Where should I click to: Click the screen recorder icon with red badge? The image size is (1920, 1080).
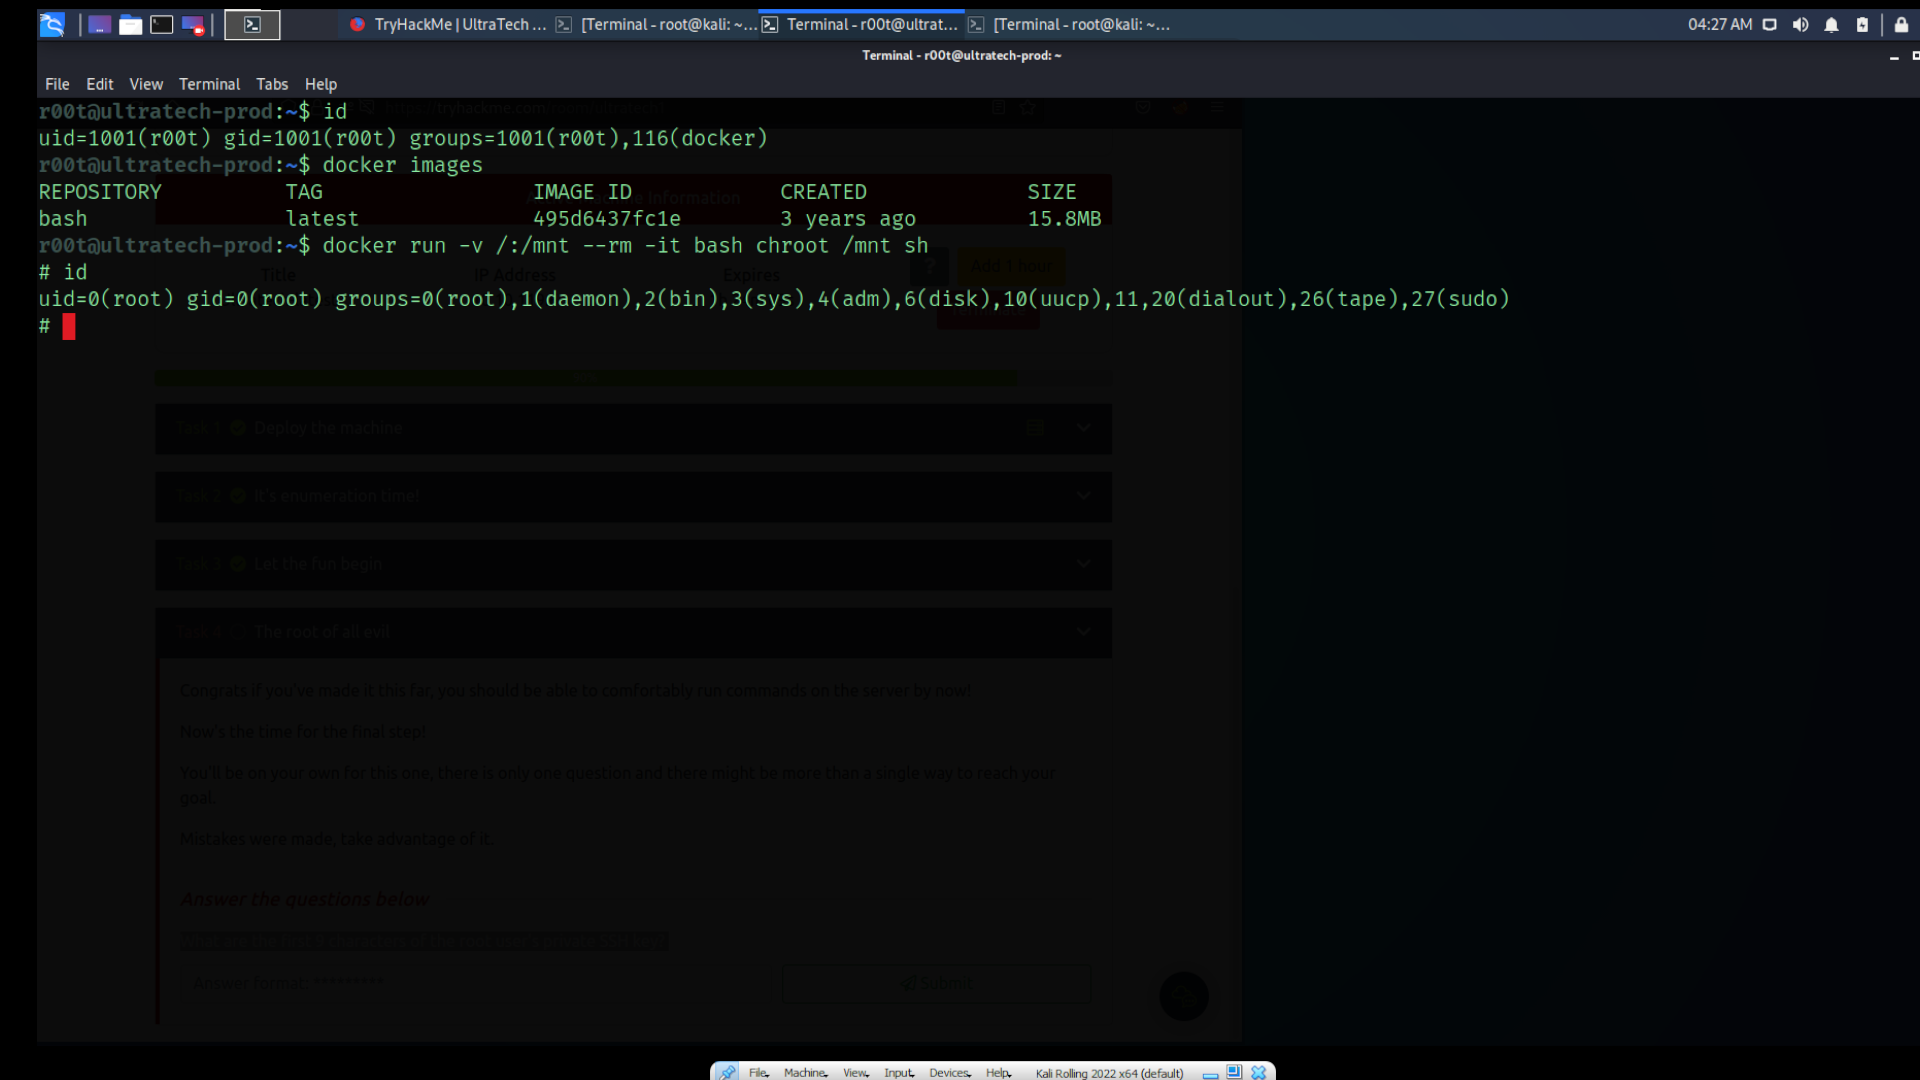click(194, 25)
